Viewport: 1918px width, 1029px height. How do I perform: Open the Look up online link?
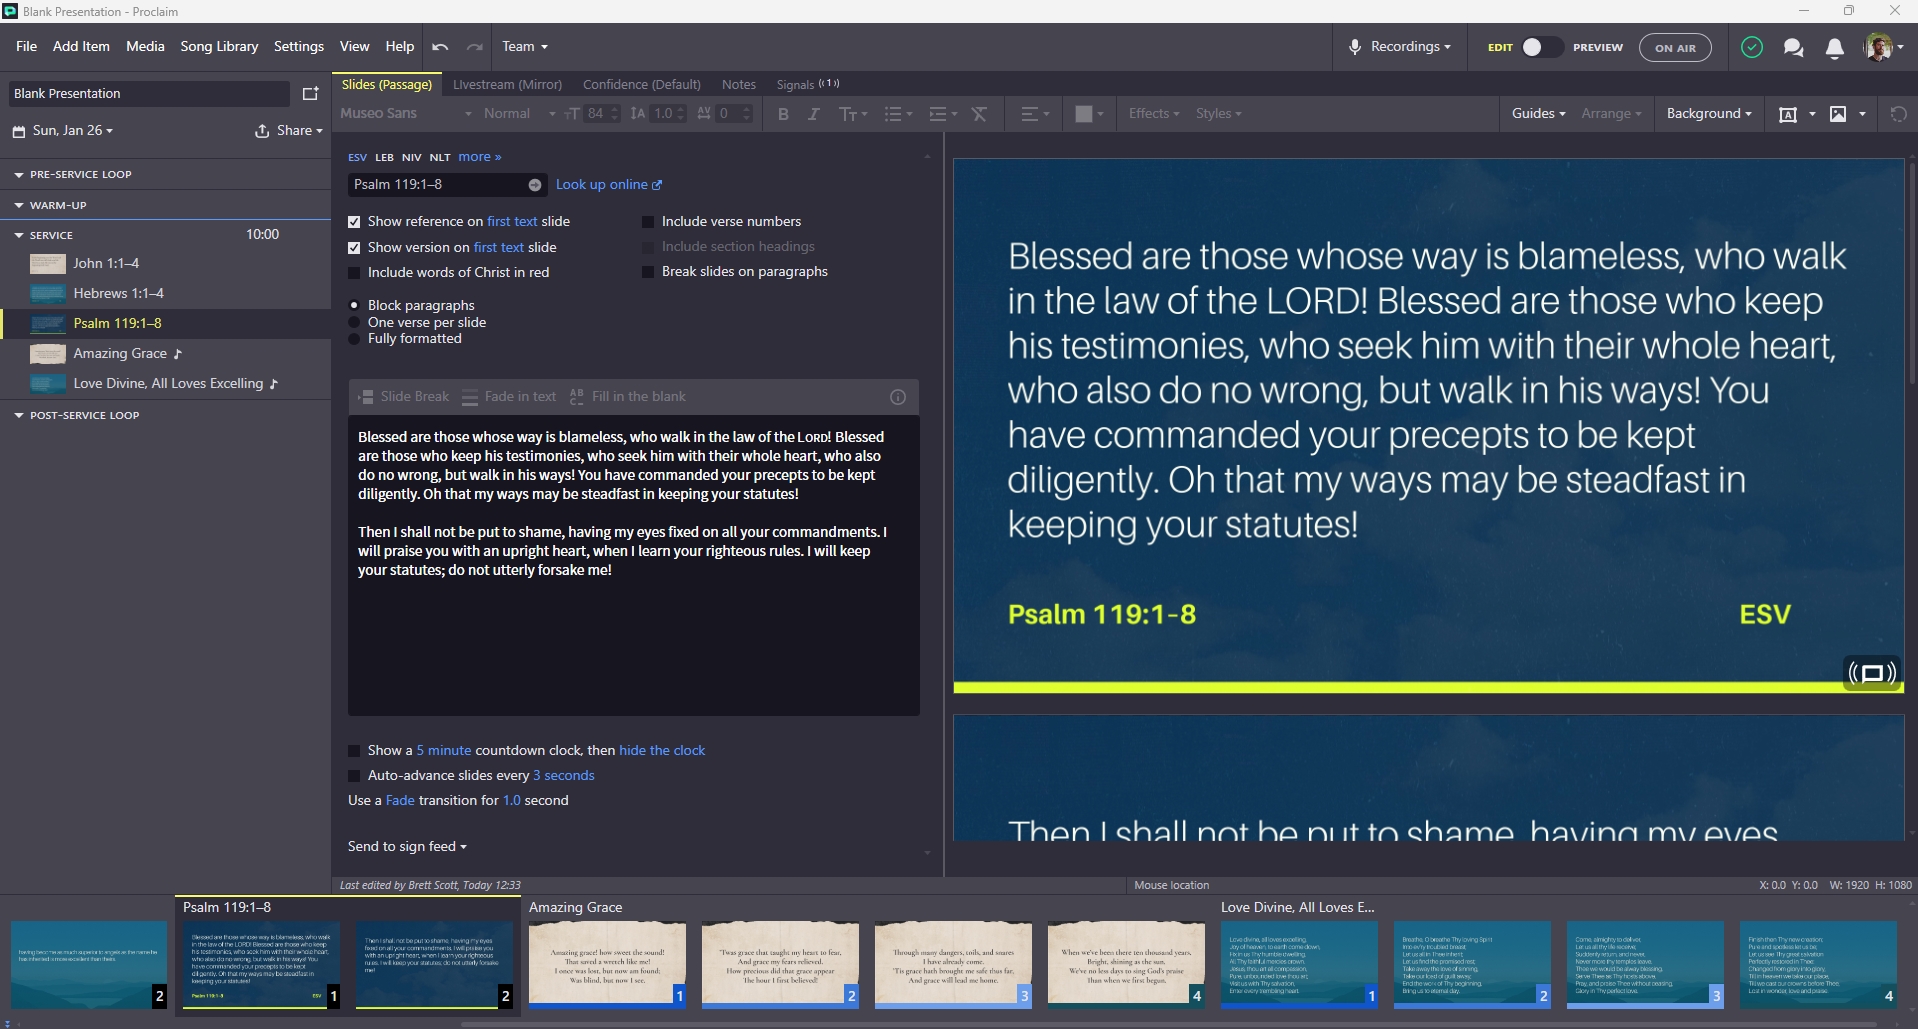click(608, 185)
